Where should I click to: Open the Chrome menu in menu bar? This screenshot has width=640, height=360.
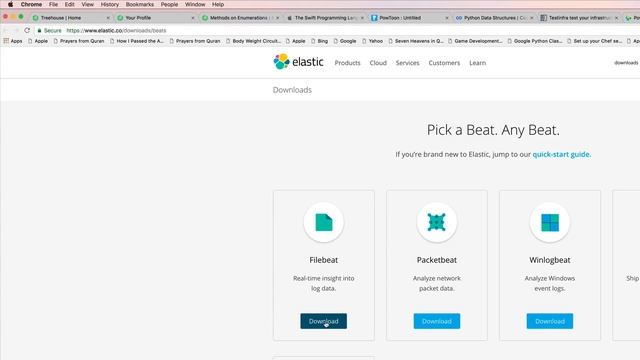[31, 4]
